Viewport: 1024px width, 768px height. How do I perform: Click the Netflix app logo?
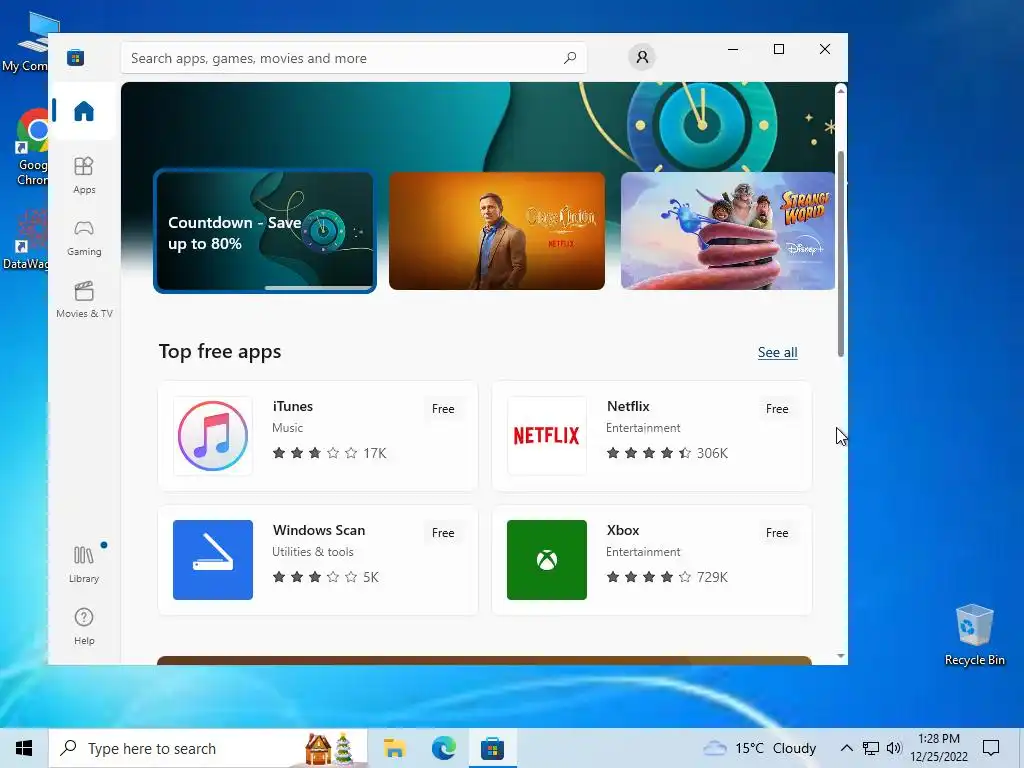547,436
